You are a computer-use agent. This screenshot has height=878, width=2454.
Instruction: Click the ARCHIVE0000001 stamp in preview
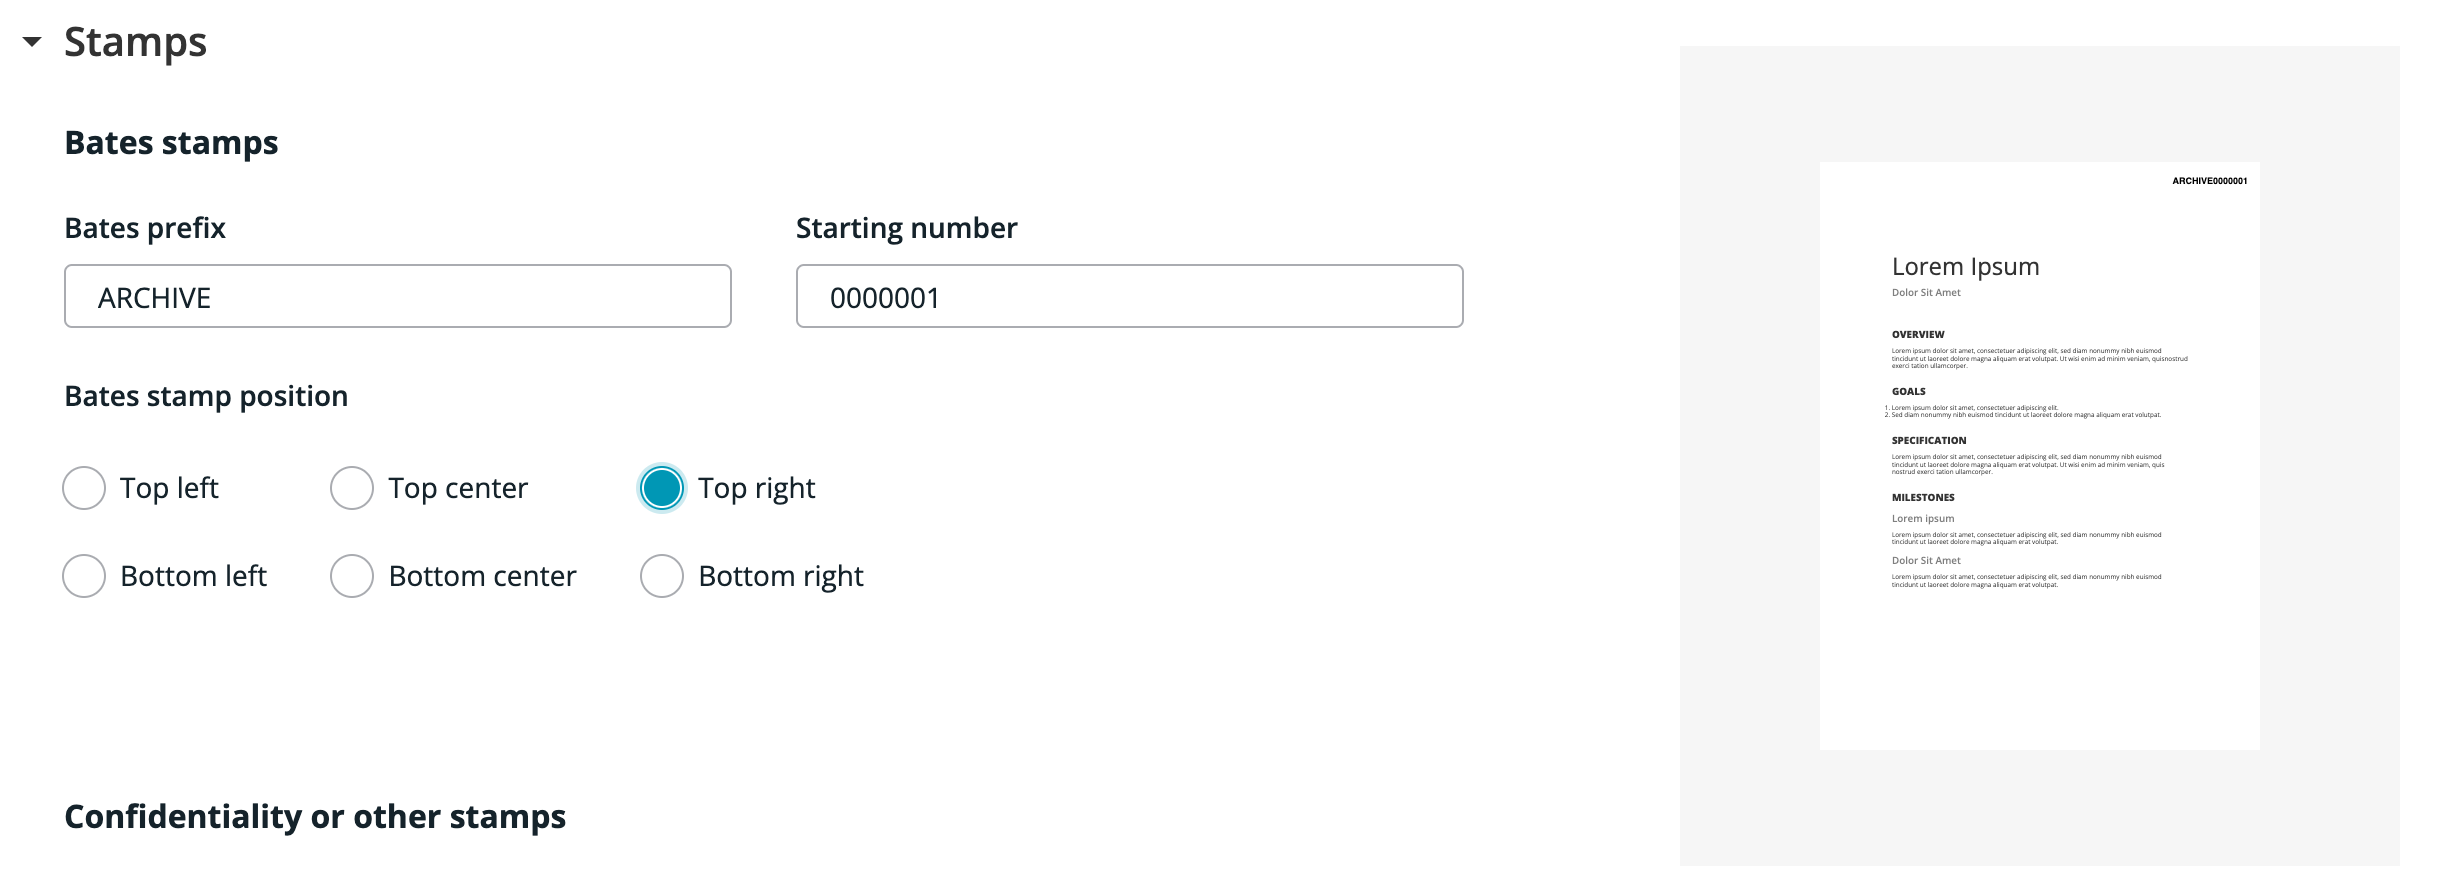click(2210, 181)
